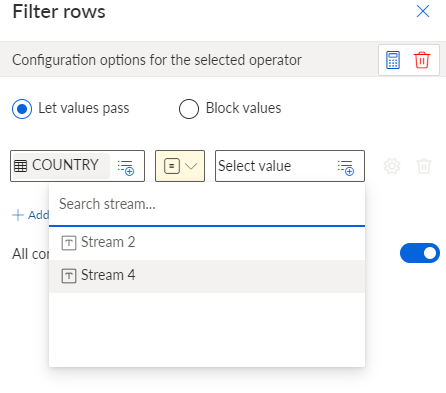Delete operator using the red trash icon
Viewport: 446px width, 393px height.
click(422, 60)
